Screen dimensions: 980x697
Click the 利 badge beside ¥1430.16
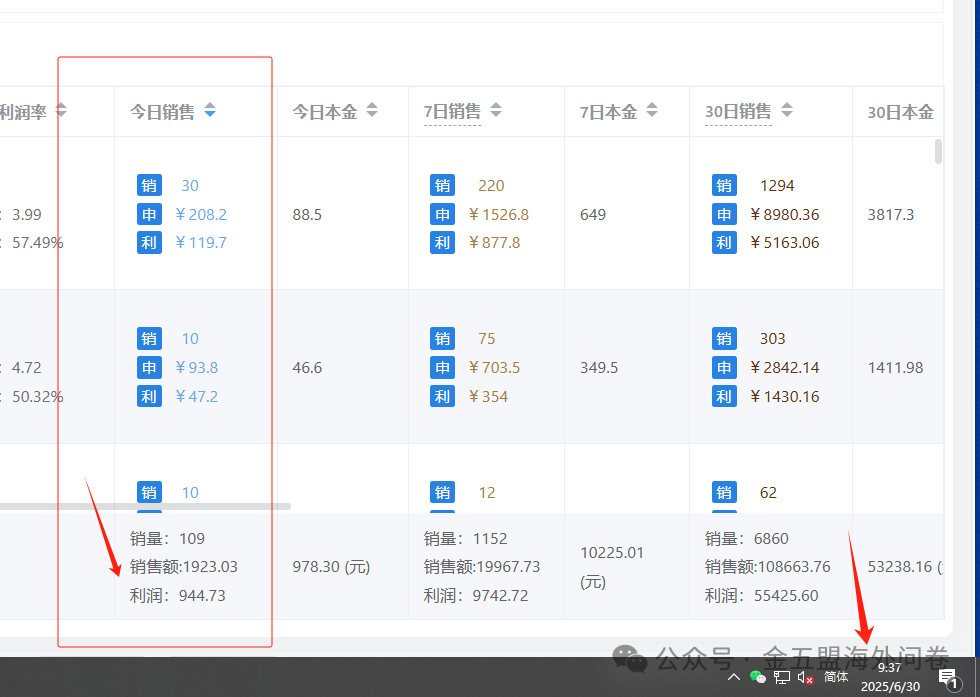tap(724, 396)
